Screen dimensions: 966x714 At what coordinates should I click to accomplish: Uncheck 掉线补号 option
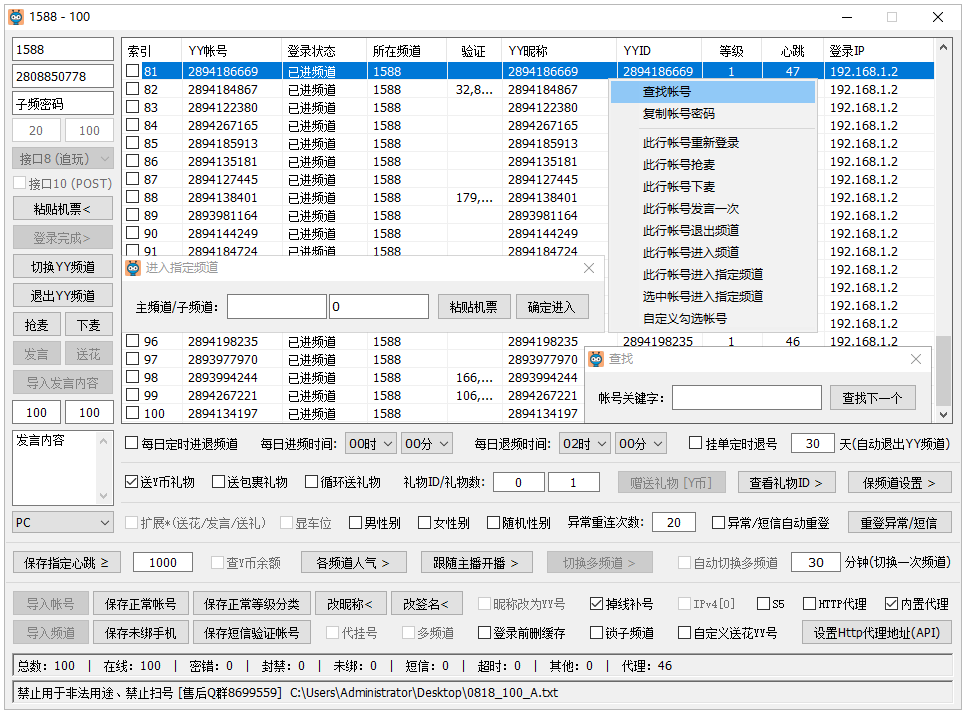point(596,604)
